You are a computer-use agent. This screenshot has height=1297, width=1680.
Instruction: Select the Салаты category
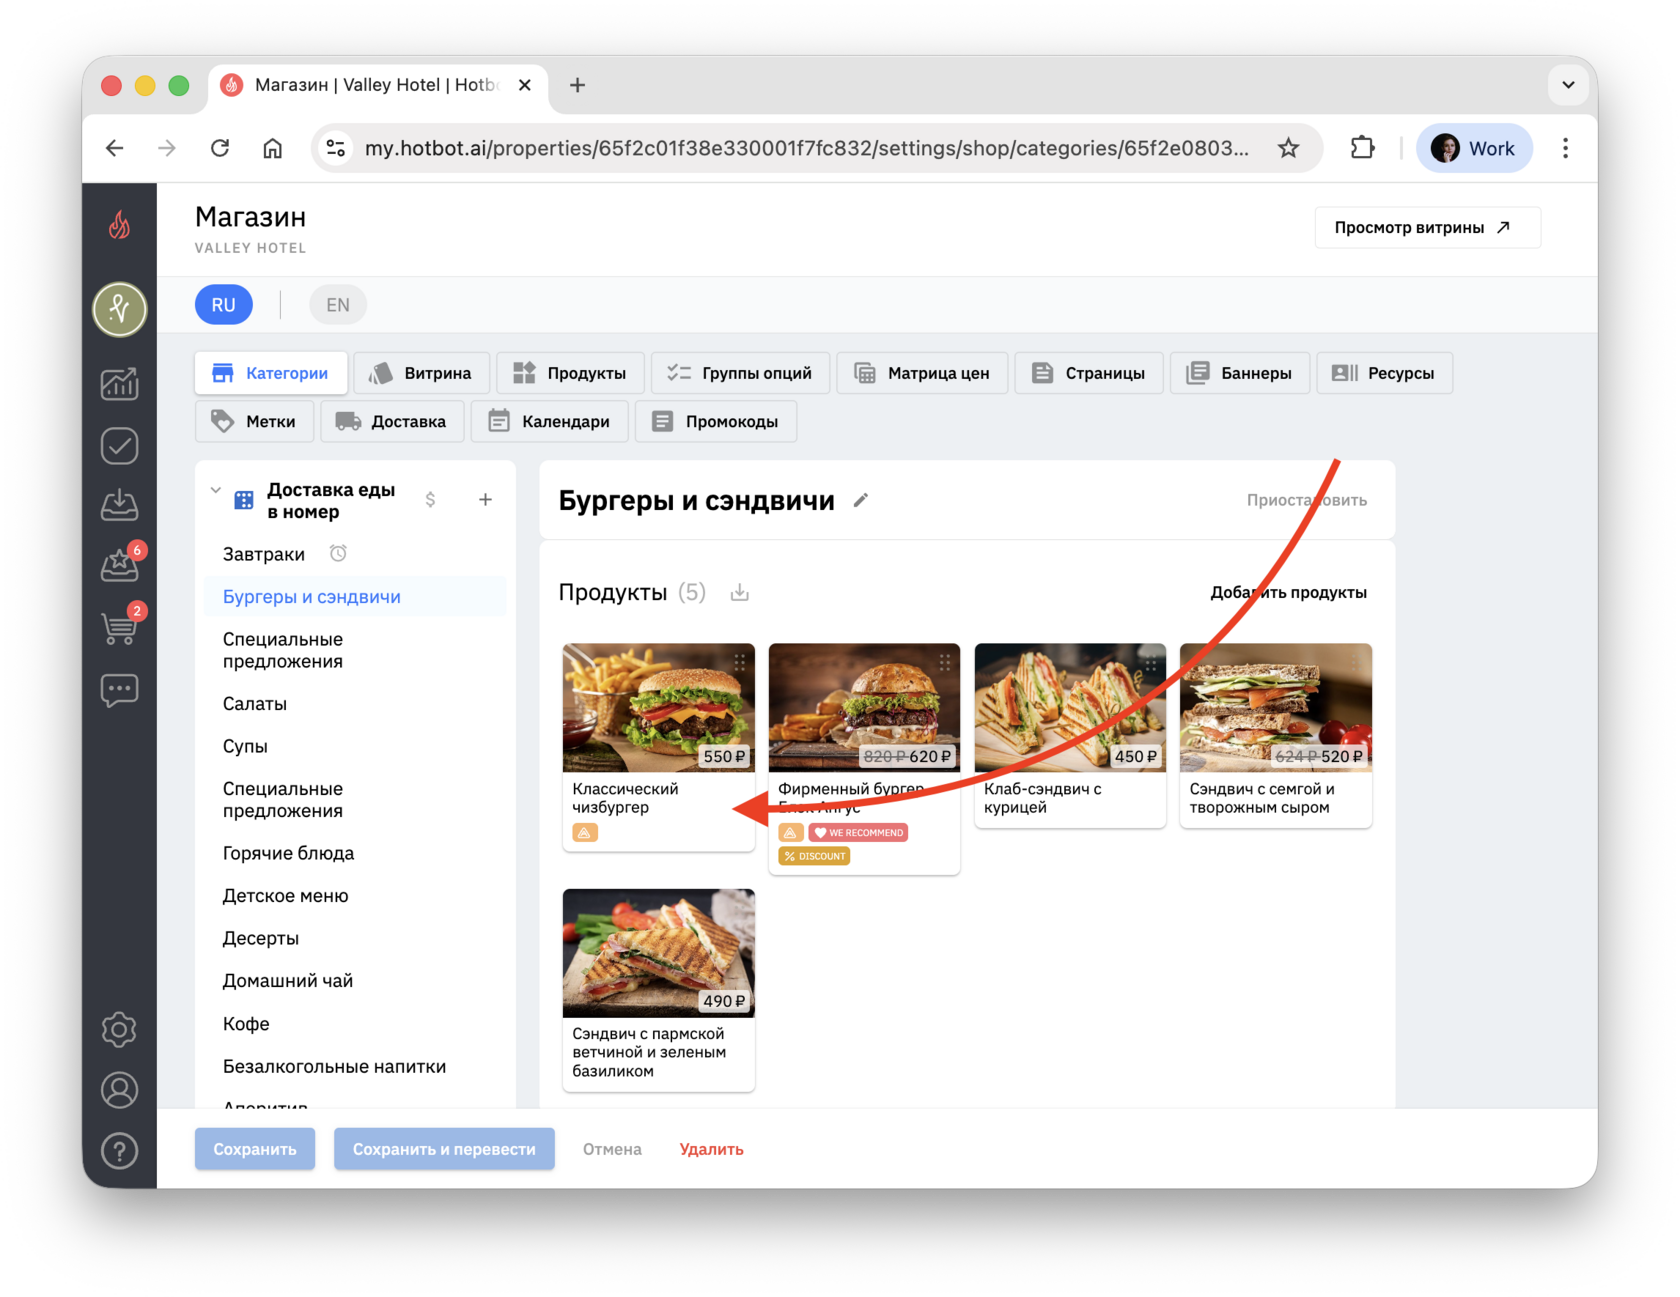[x=255, y=704]
